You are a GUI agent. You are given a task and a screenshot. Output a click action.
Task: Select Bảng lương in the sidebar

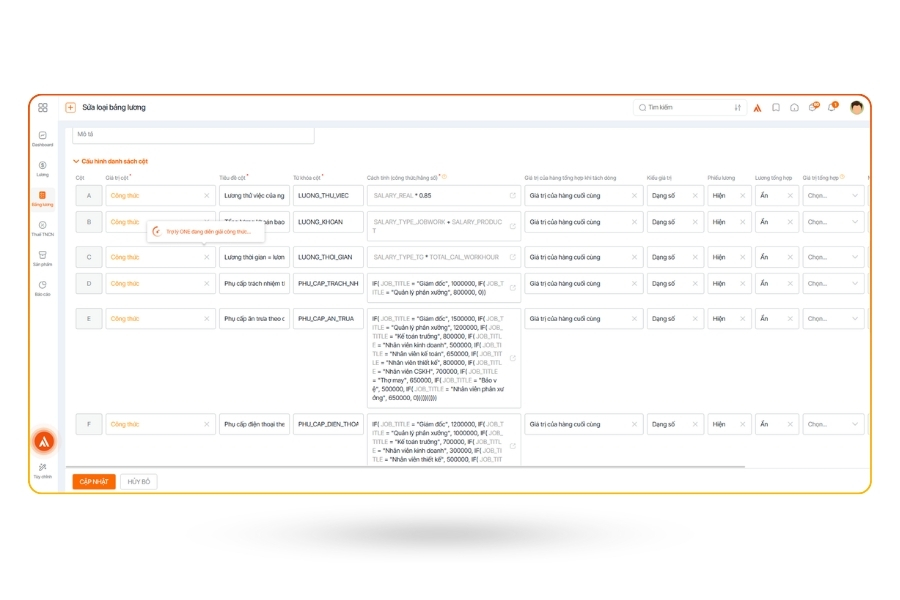click(42, 199)
